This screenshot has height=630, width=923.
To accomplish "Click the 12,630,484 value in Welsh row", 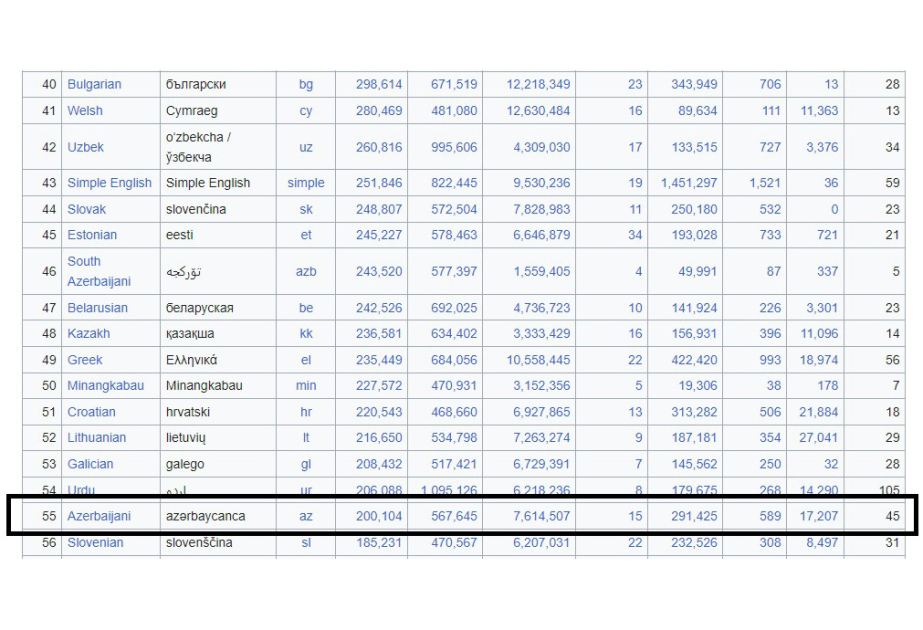I will 539,111.
